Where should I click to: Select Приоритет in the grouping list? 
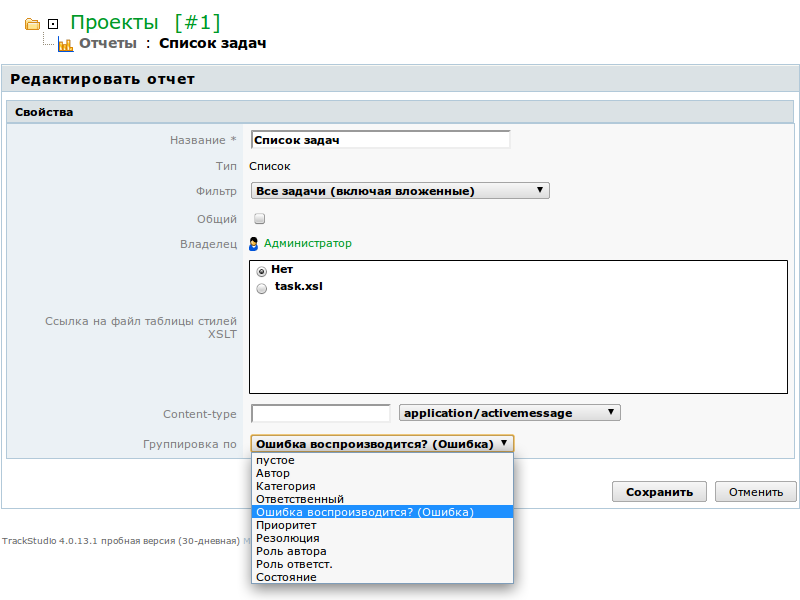(x=286, y=525)
